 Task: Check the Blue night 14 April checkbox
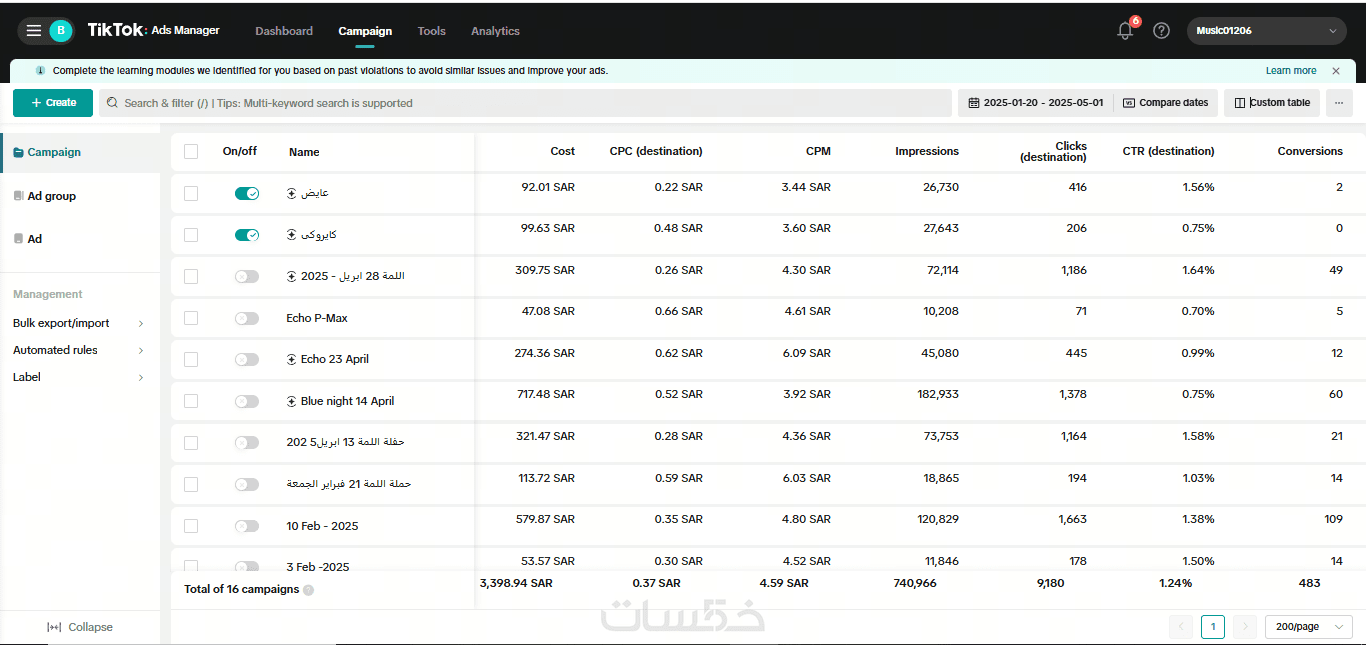click(x=191, y=401)
